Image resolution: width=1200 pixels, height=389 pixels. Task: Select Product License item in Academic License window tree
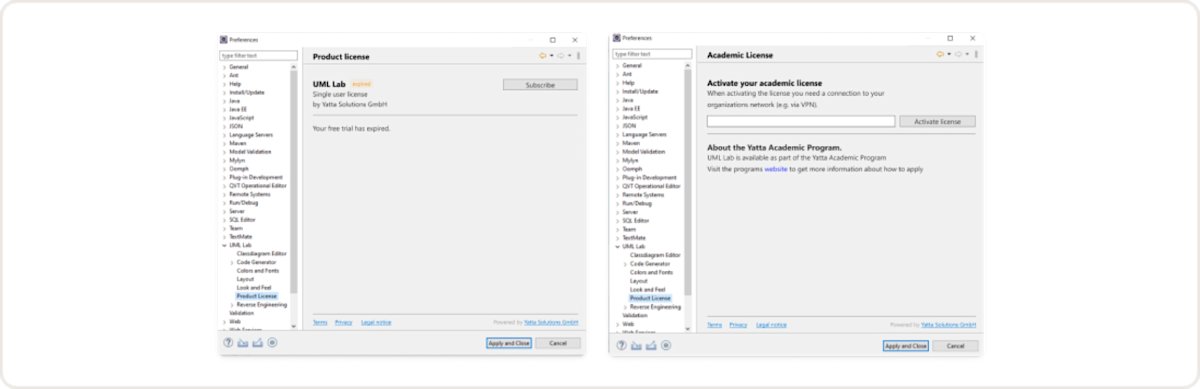650,298
